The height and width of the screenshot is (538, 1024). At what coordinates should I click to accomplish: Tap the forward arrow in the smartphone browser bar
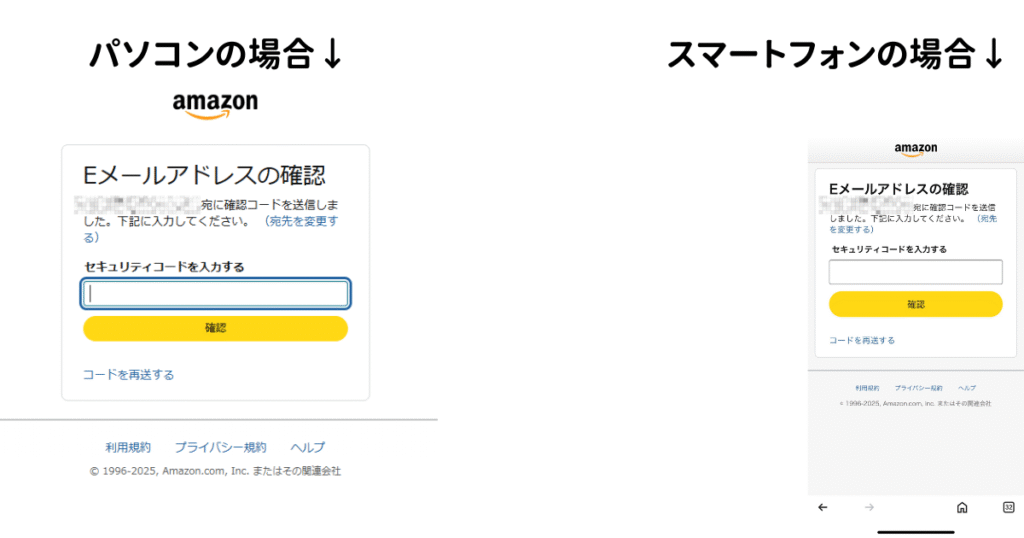pos(869,507)
